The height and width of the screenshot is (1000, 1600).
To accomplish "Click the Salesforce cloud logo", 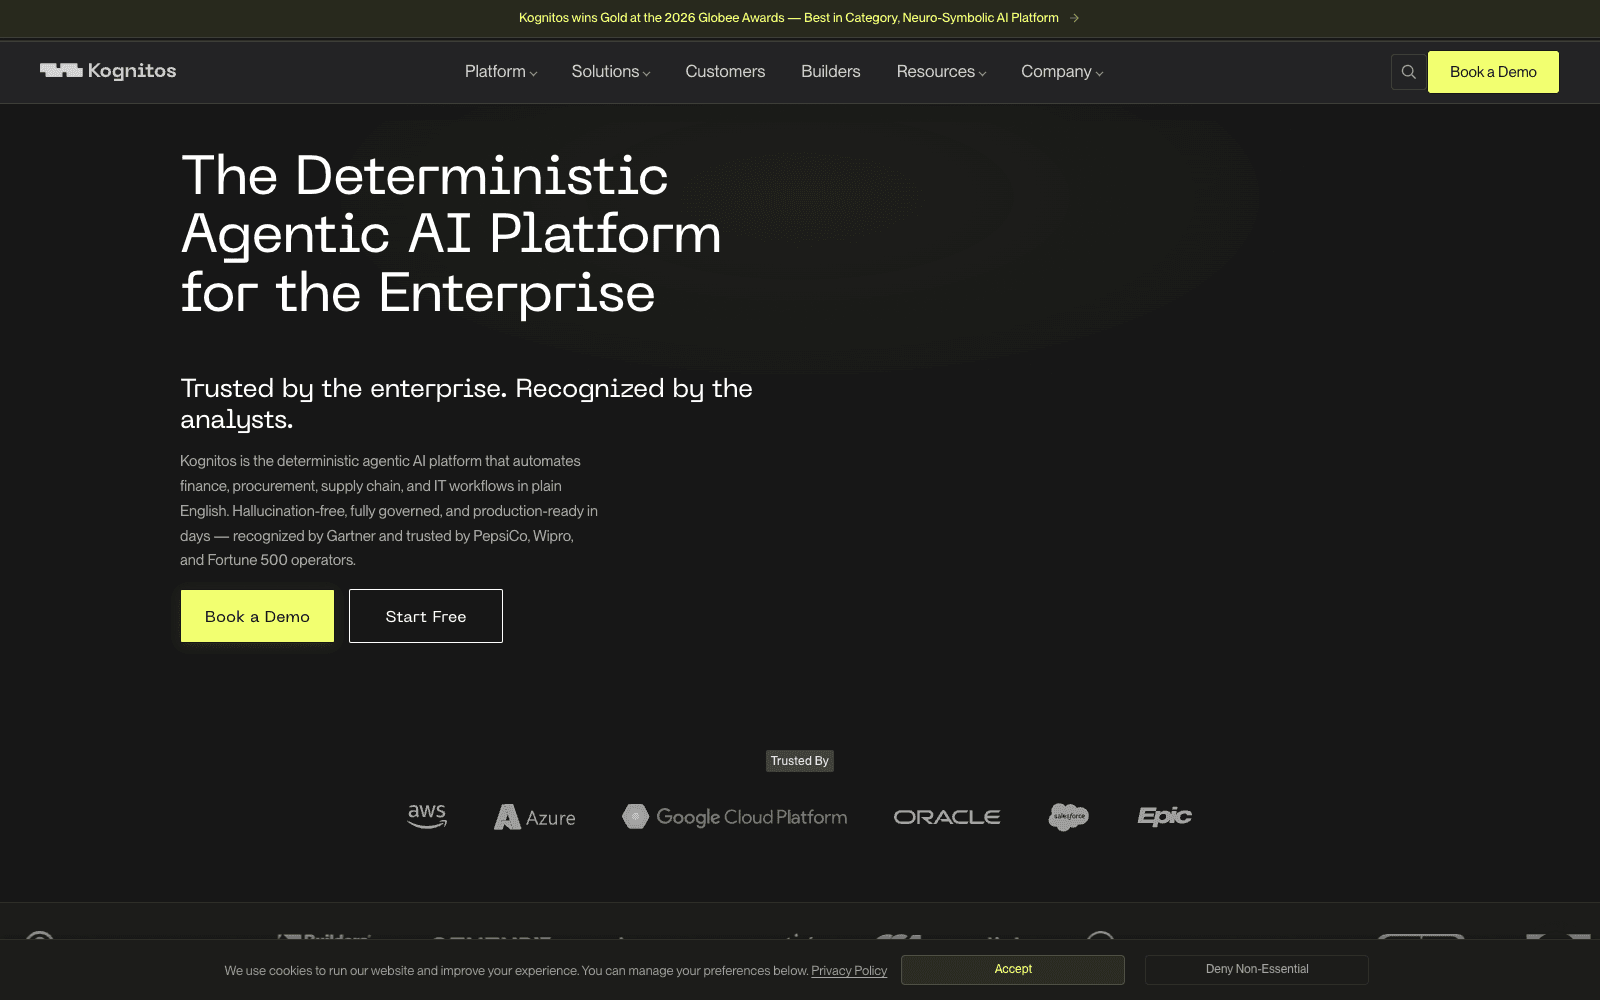I will (x=1069, y=817).
